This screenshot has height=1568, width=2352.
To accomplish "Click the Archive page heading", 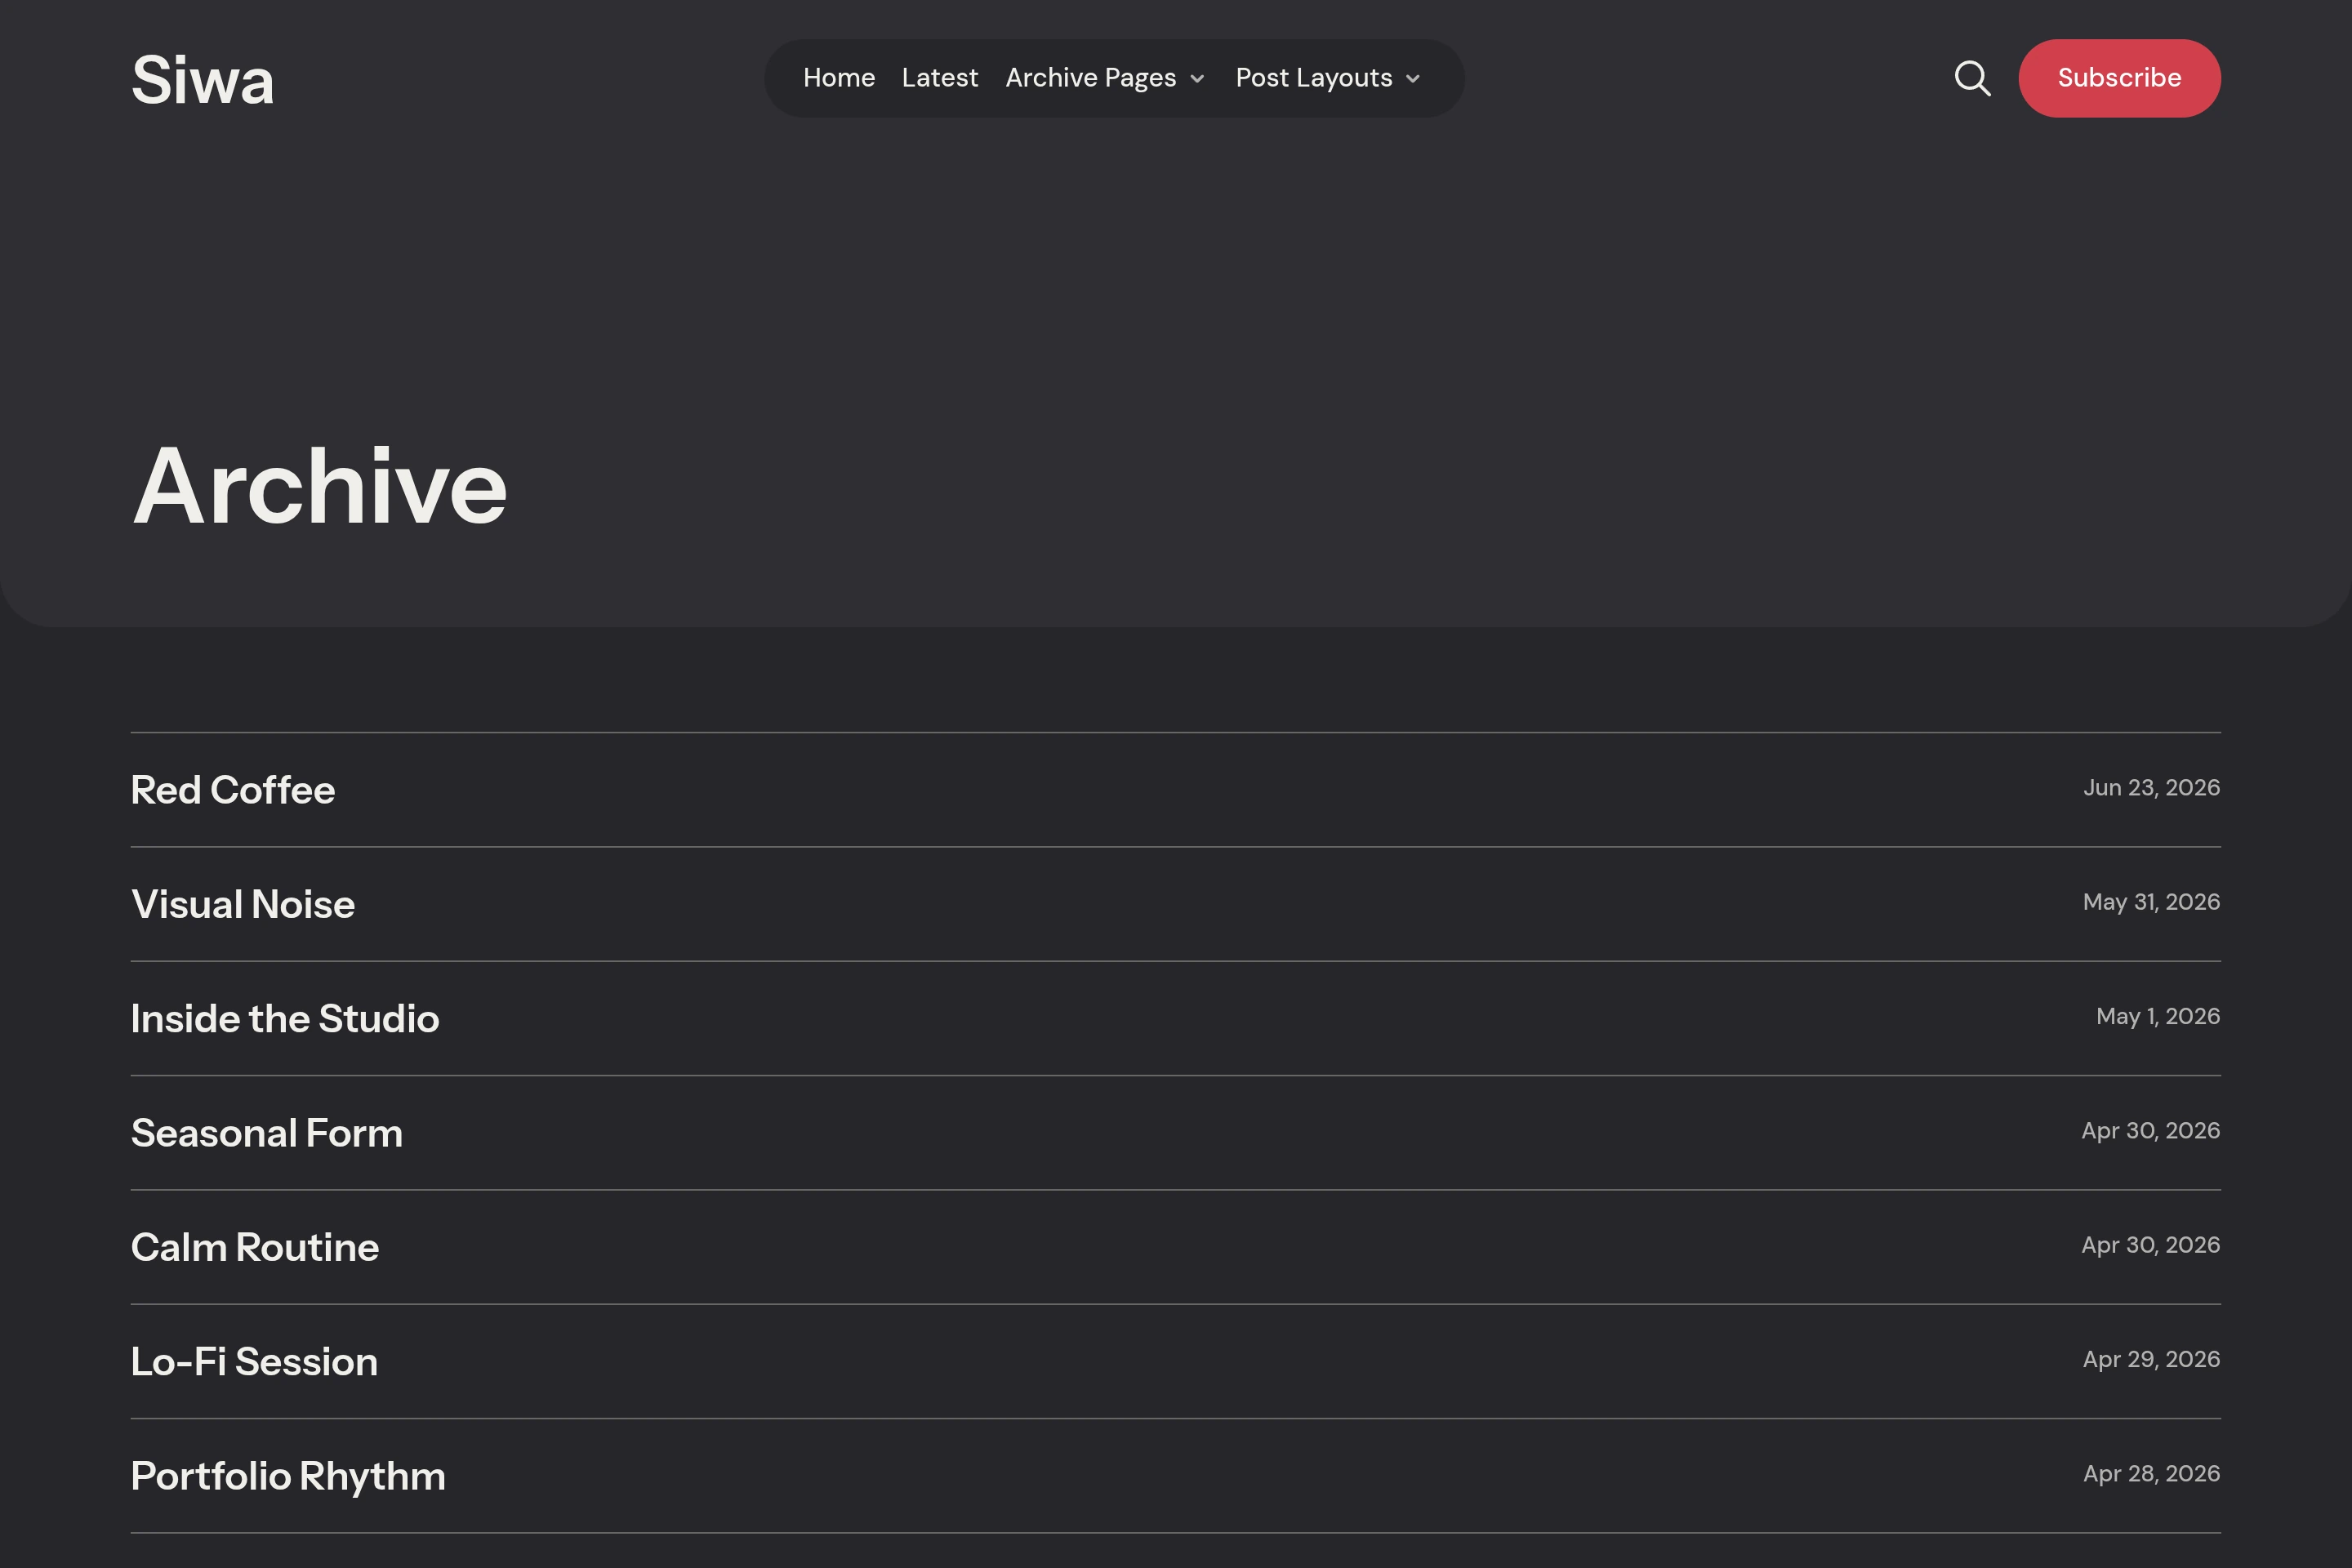I will 320,486.
